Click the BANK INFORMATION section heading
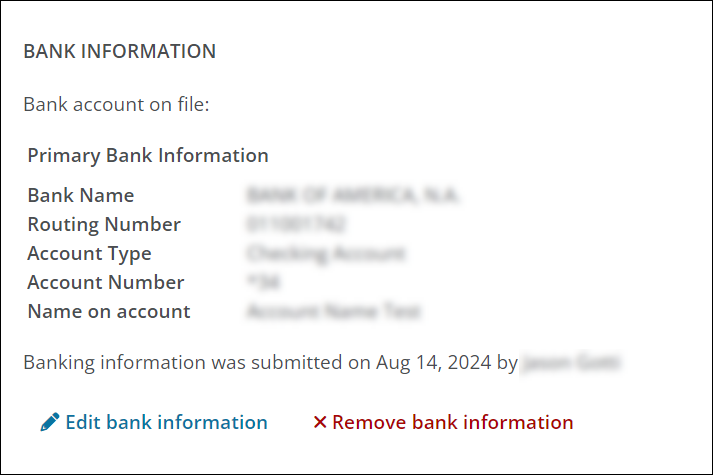713x475 pixels. [119, 51]
